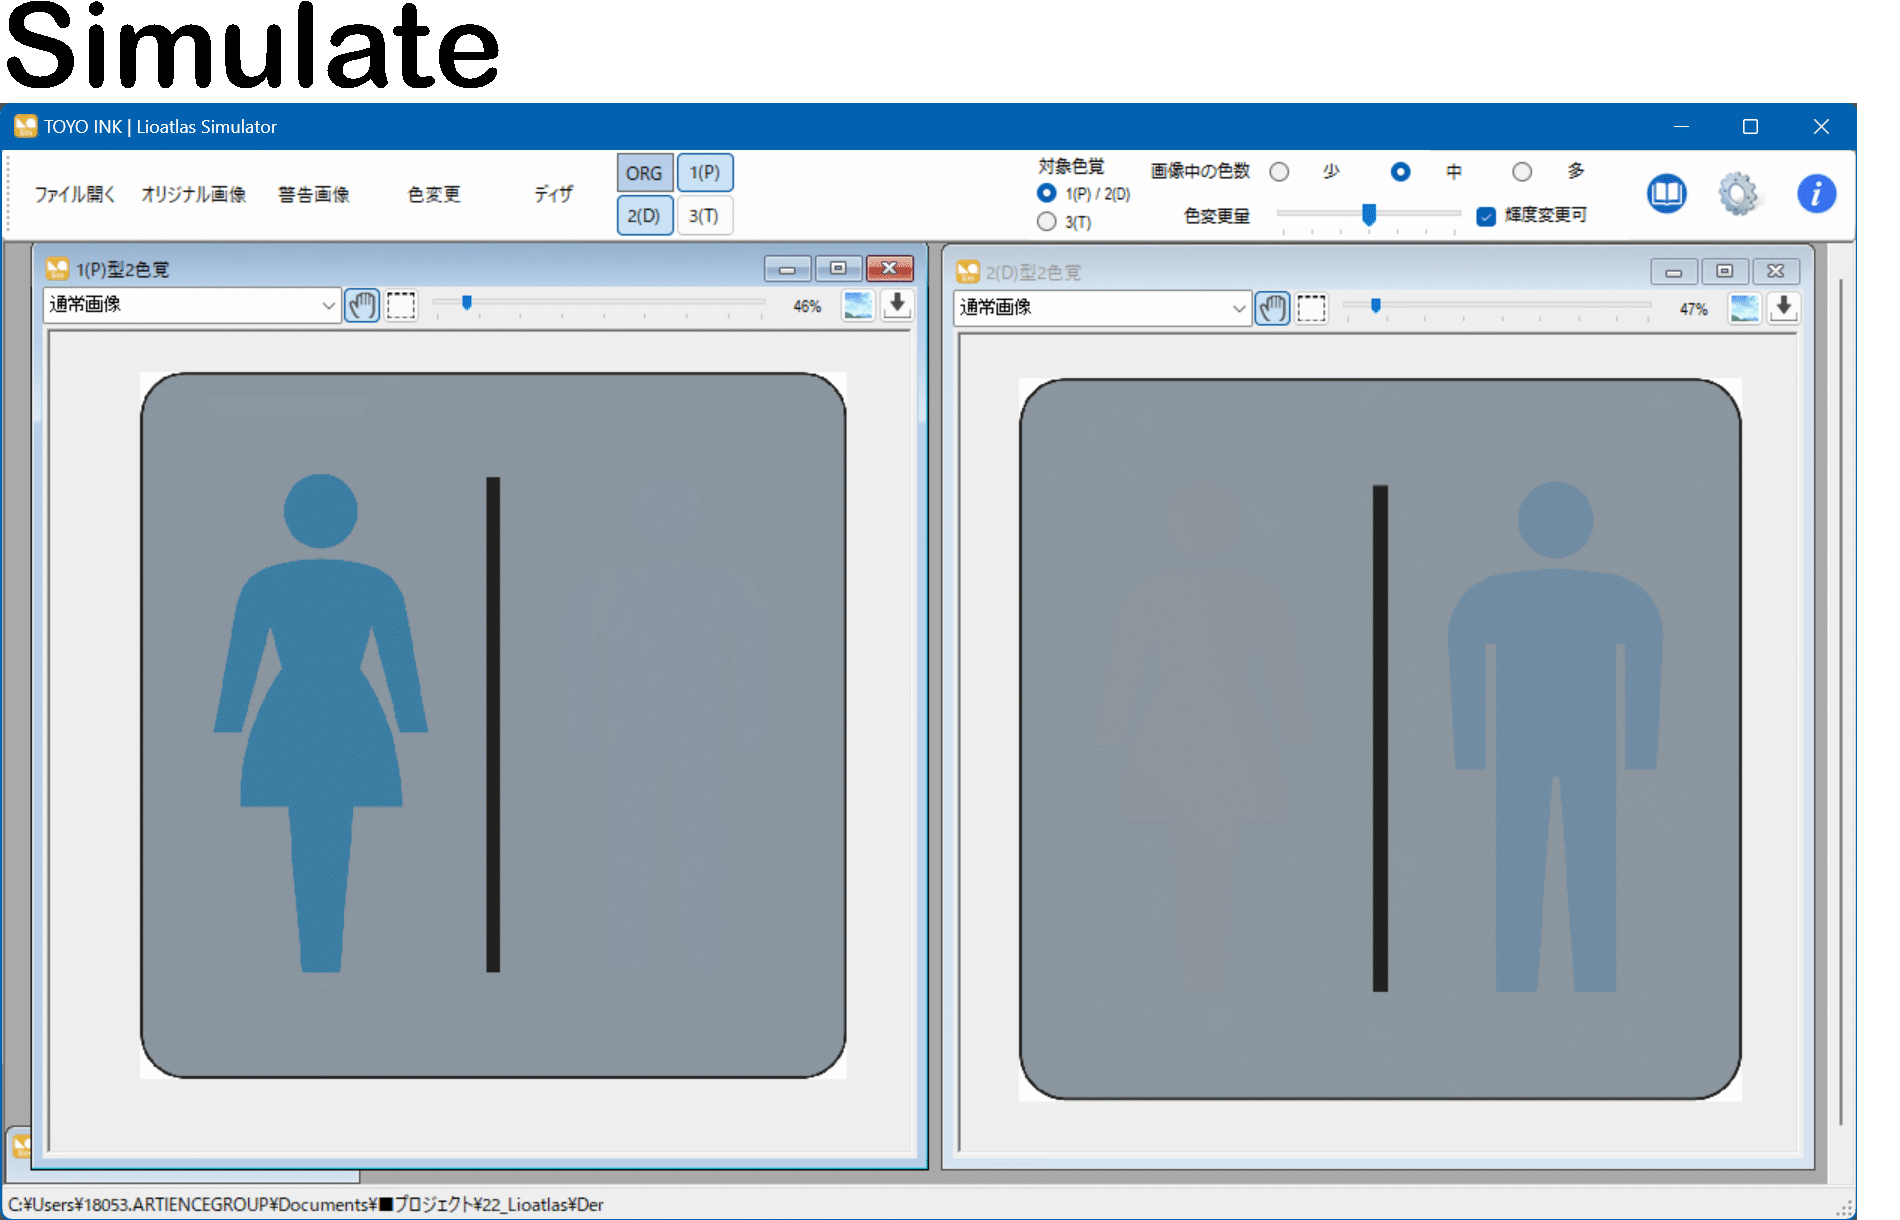The height and width of the screenshot is (1220, 1900).
Task: Expand the 通常画像 dropdown in 2(D) window
Action: [x=1238, y=308]
